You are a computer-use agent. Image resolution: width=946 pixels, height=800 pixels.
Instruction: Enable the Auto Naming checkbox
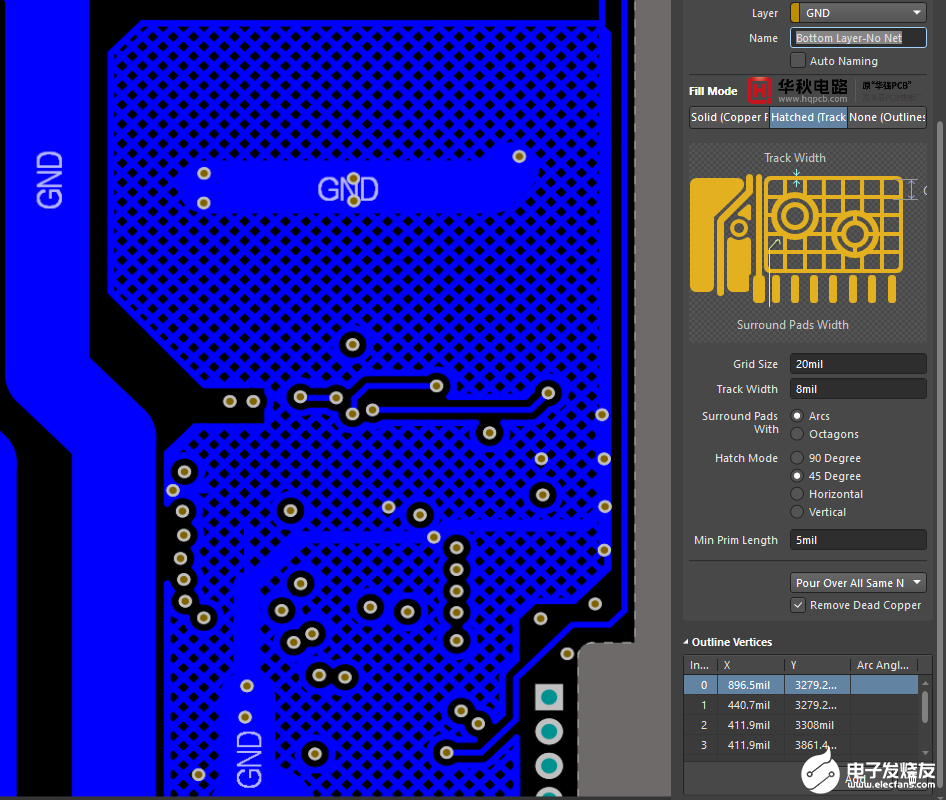[x=798, y=61]
